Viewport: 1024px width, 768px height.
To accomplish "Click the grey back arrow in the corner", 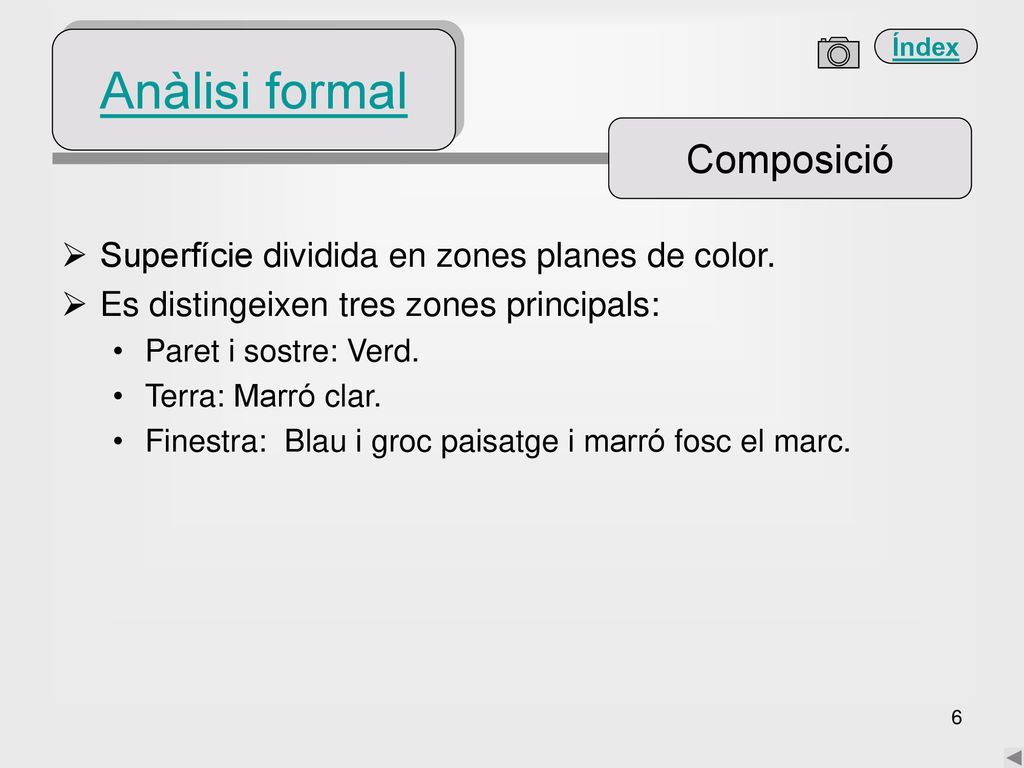I will 1014,758.
